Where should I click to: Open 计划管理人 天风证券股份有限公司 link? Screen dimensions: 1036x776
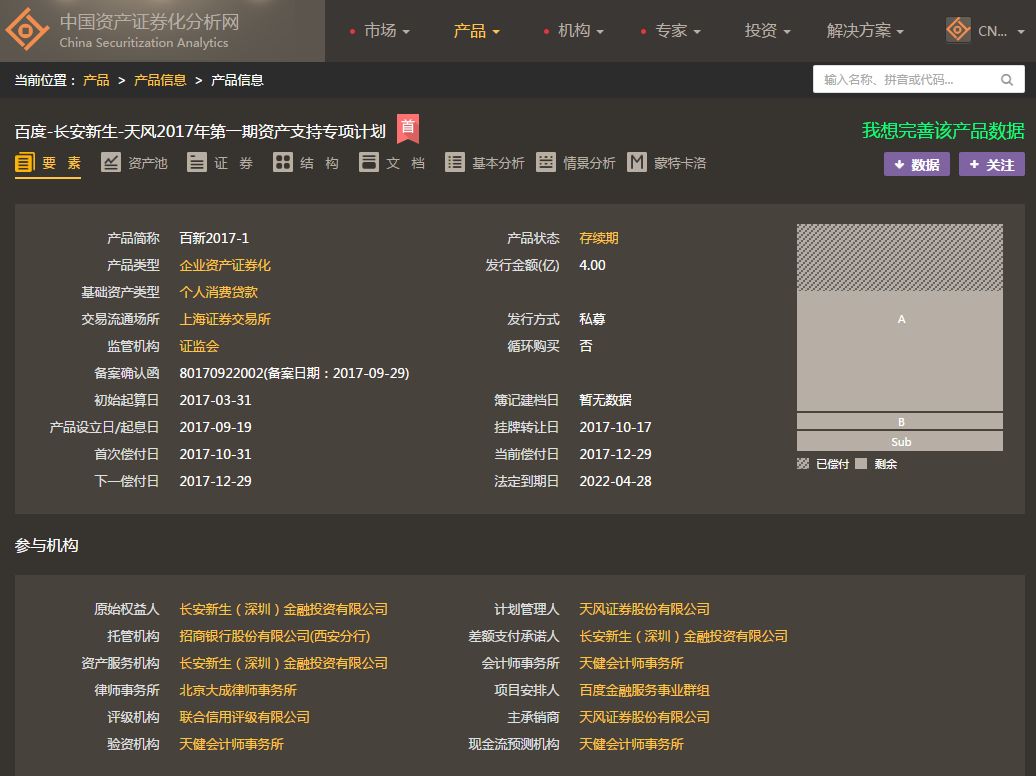644,609
